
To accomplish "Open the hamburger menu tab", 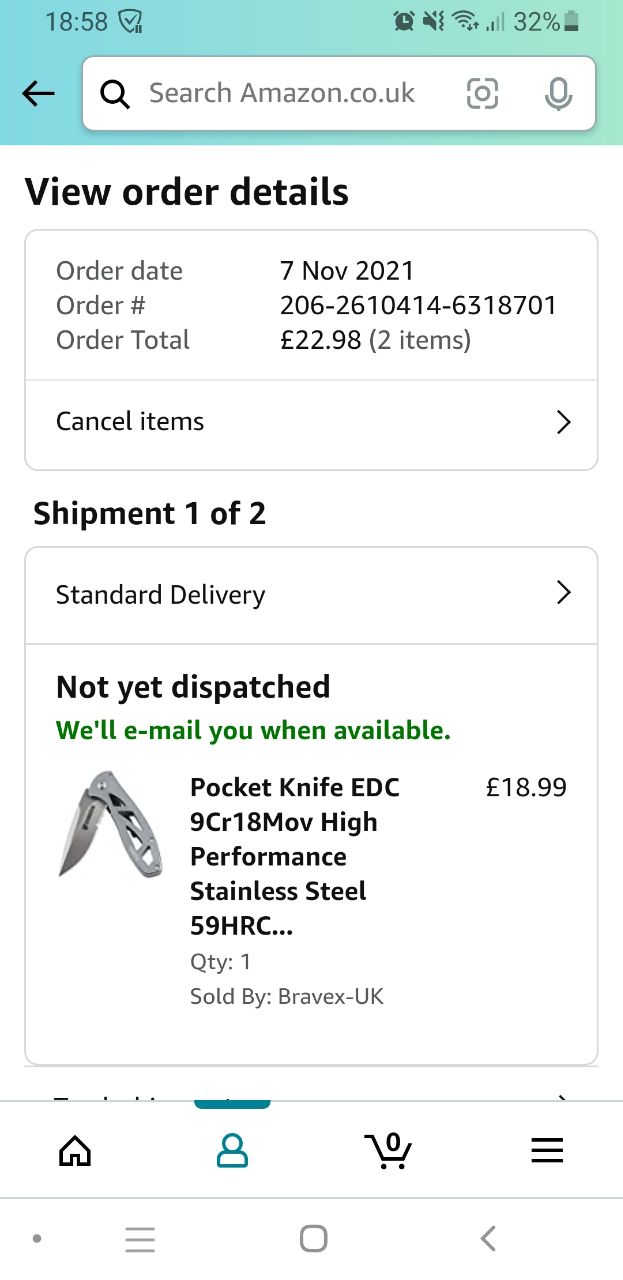I will coord(547,1151).
